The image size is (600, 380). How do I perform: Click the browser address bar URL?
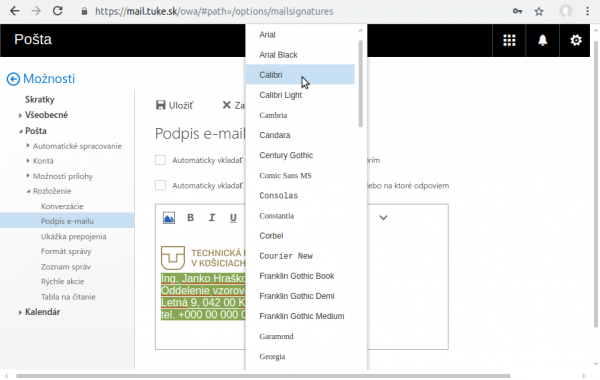(x=214, y=11)
